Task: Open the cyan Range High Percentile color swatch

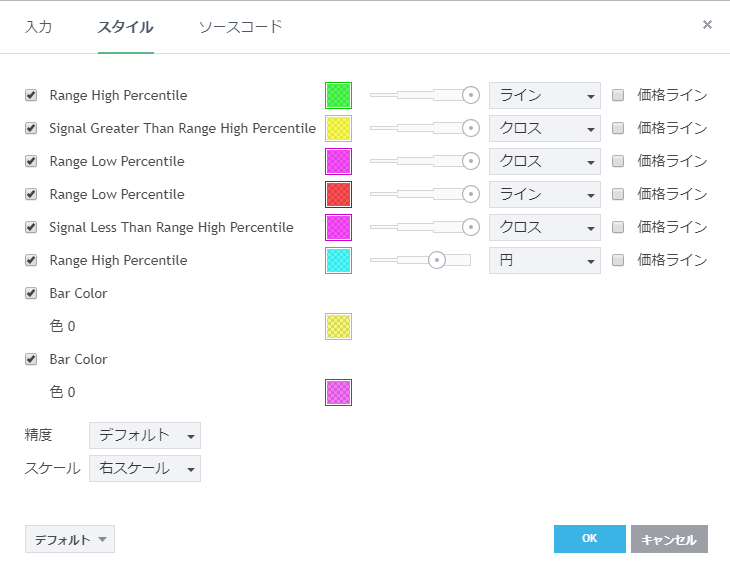Action: pyautogui.click(x=338, y=260)
